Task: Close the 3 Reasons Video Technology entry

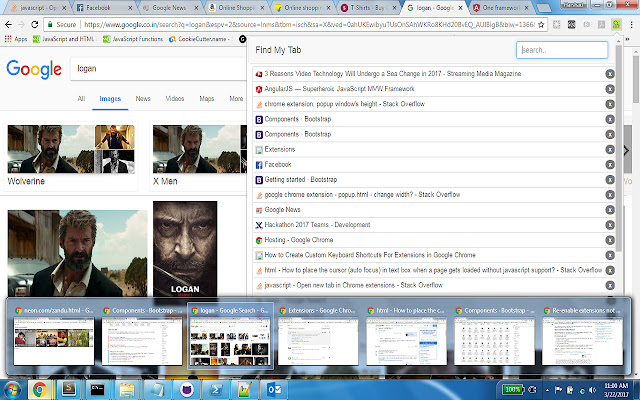Action: 610,74
